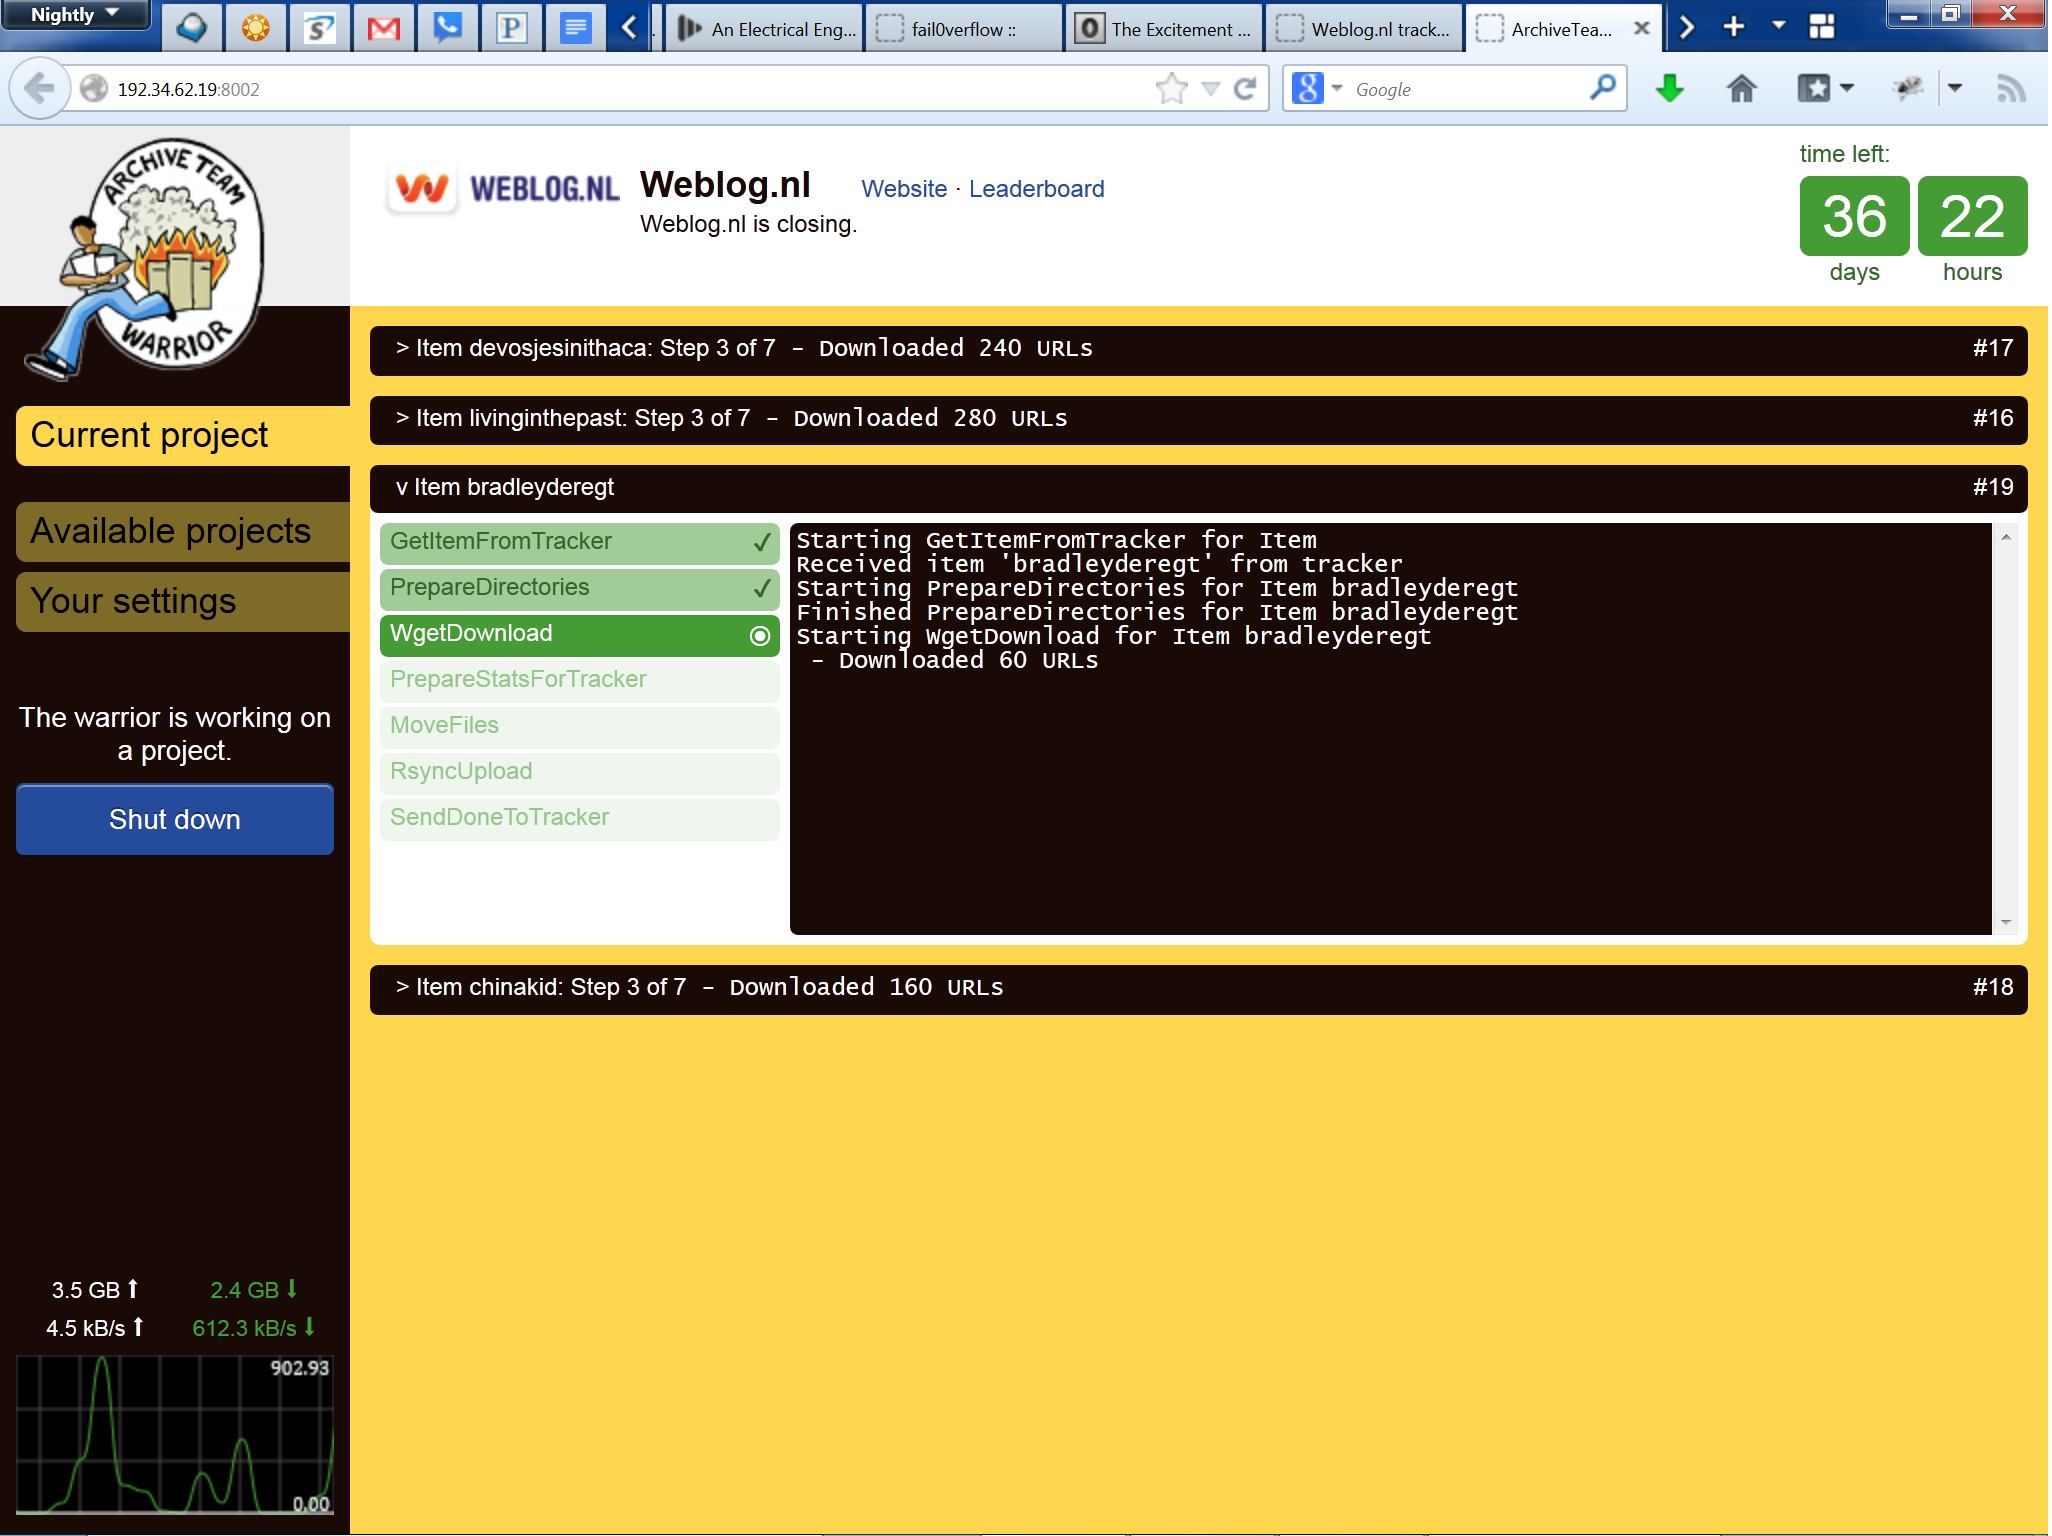Switch to 'fail0verflow ::' tab
This screenshot has height=1536, width=2052.
pos(963,29)
